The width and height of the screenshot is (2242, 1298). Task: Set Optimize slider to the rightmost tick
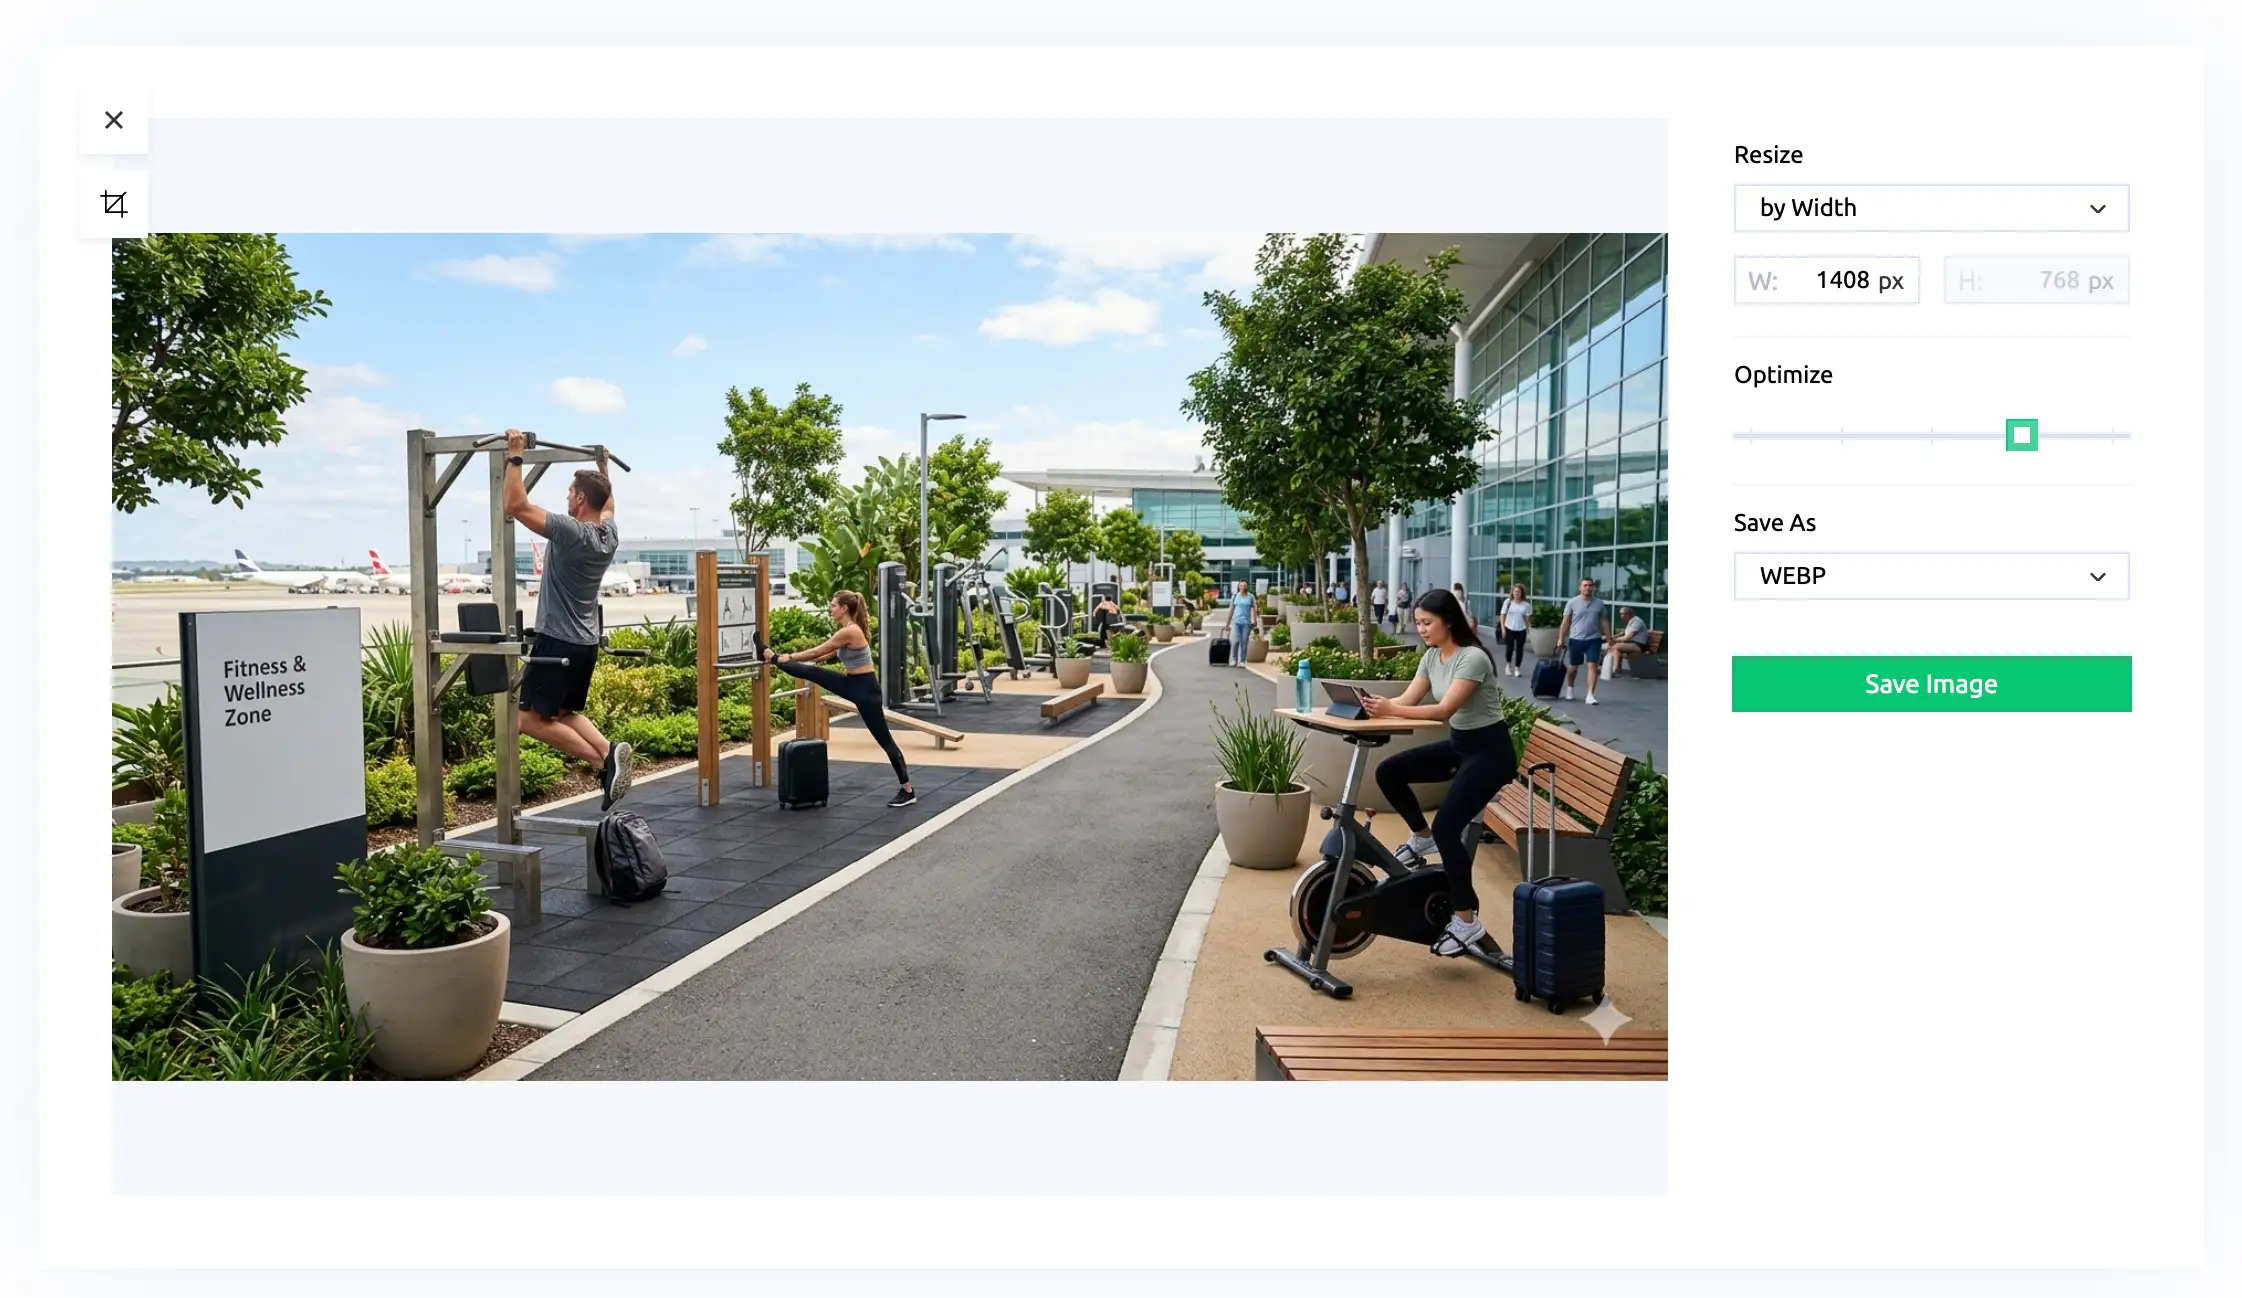pos(2112,435)
